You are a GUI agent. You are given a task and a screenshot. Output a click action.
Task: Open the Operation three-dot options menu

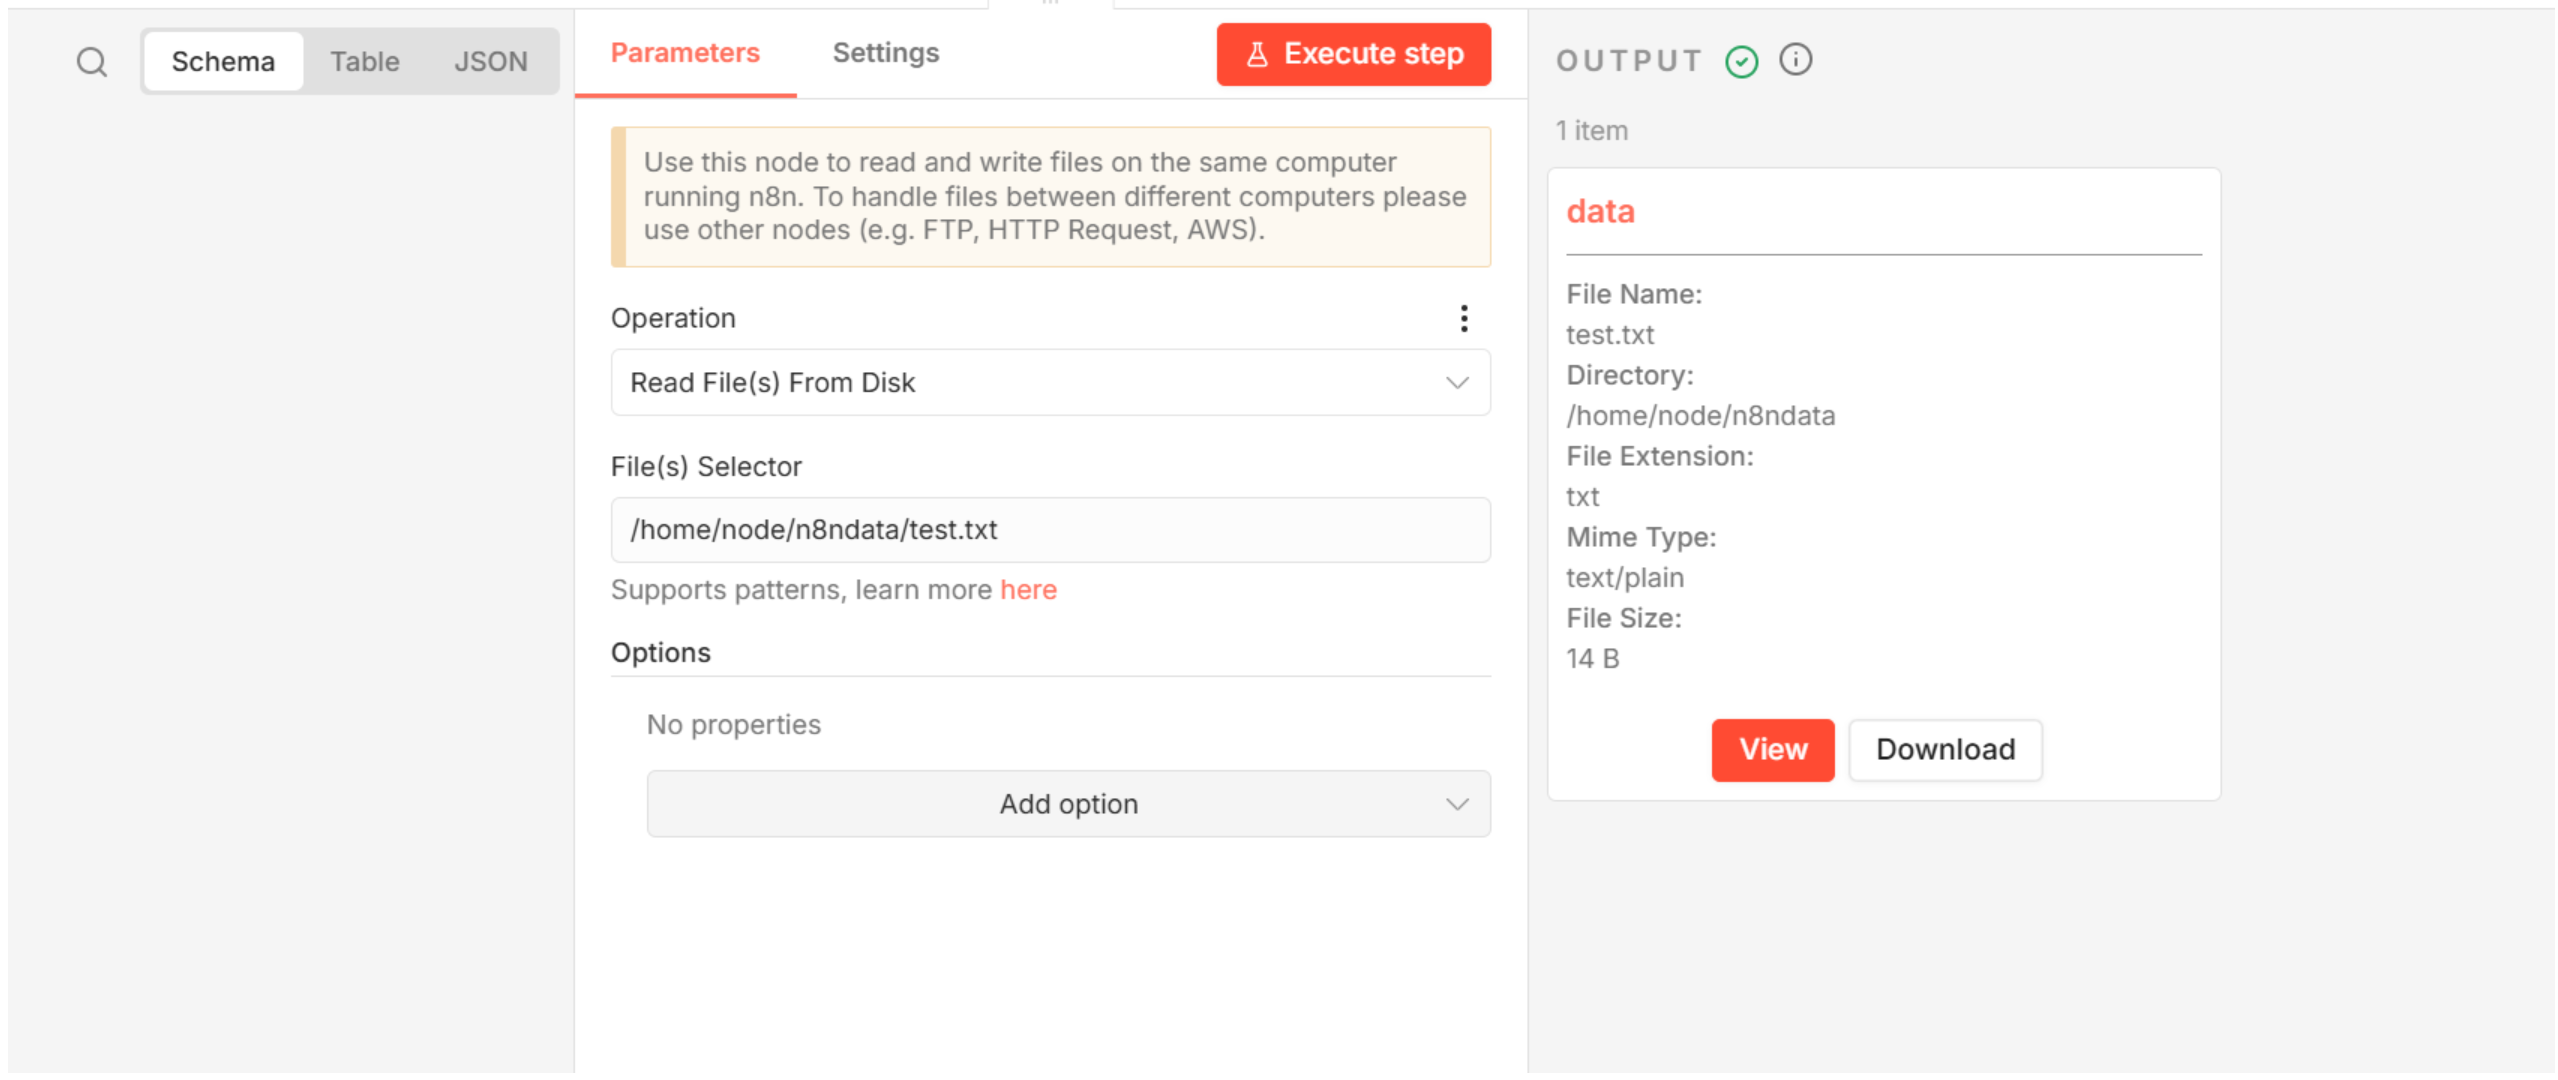pos(1463,318)
